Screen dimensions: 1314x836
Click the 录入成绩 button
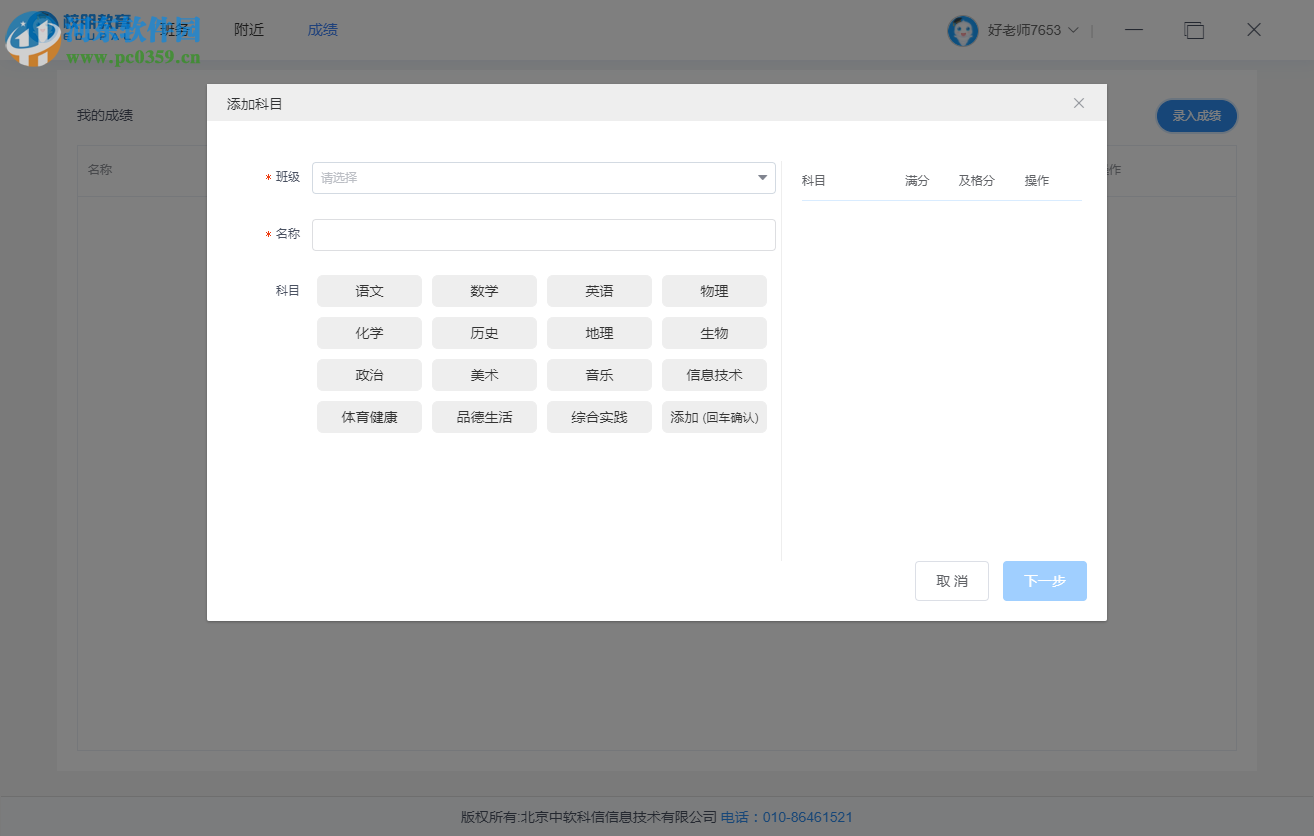pos(1196,116)
